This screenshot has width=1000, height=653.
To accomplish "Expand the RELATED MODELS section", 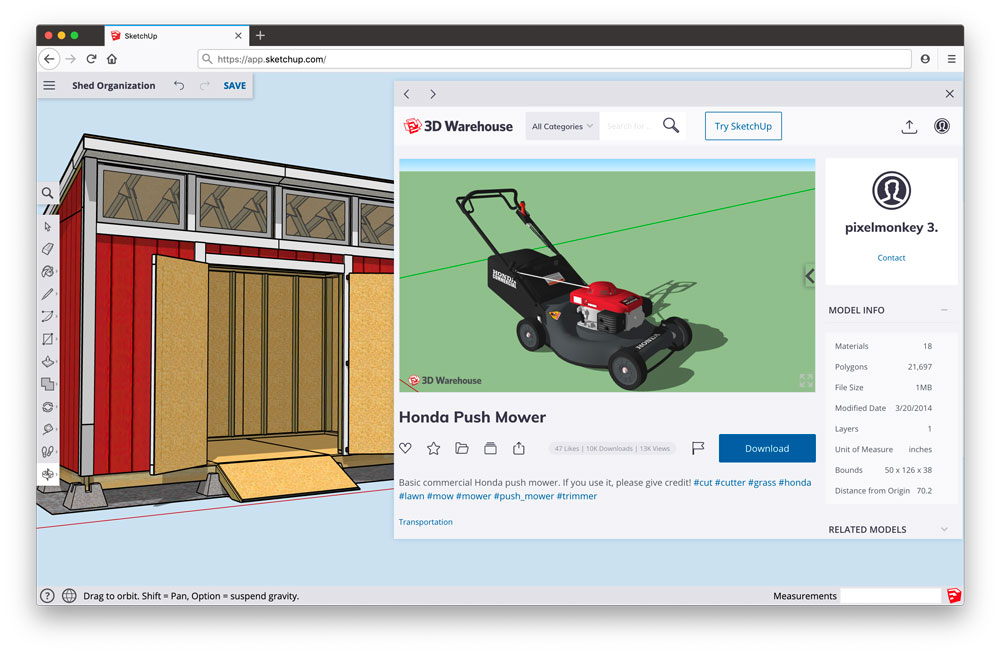I will pos(944,529).
